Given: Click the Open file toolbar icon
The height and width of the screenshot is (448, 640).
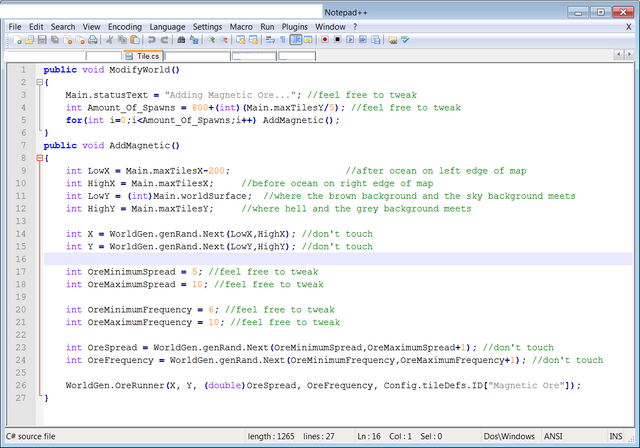Looking at the screenshot, I should click(29, 40).
